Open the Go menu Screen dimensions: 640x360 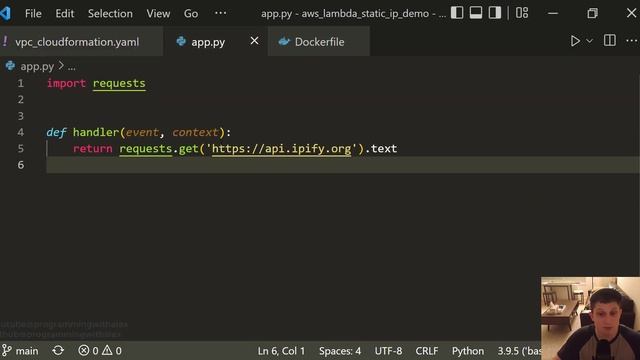191,13
